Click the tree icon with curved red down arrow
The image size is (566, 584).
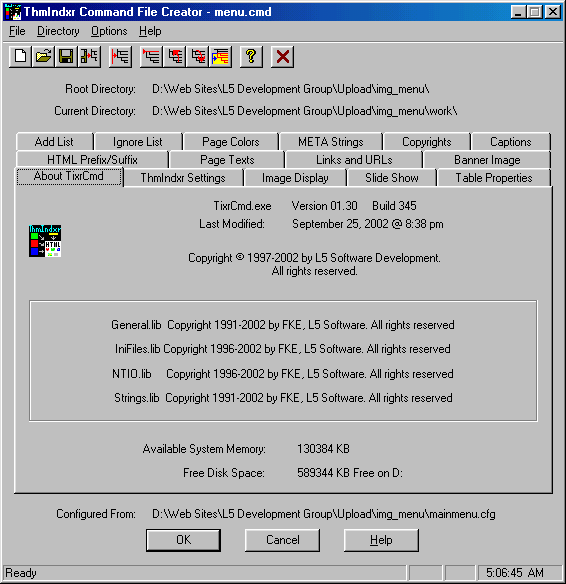(x=198, y=57)
